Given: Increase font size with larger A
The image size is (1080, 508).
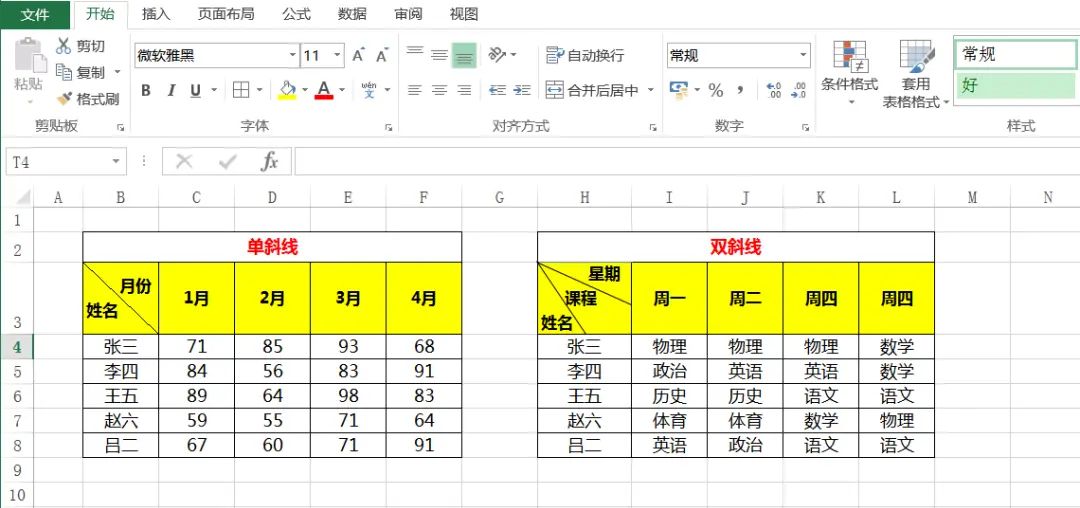Looking at the screenshot, I should point(358,55).
